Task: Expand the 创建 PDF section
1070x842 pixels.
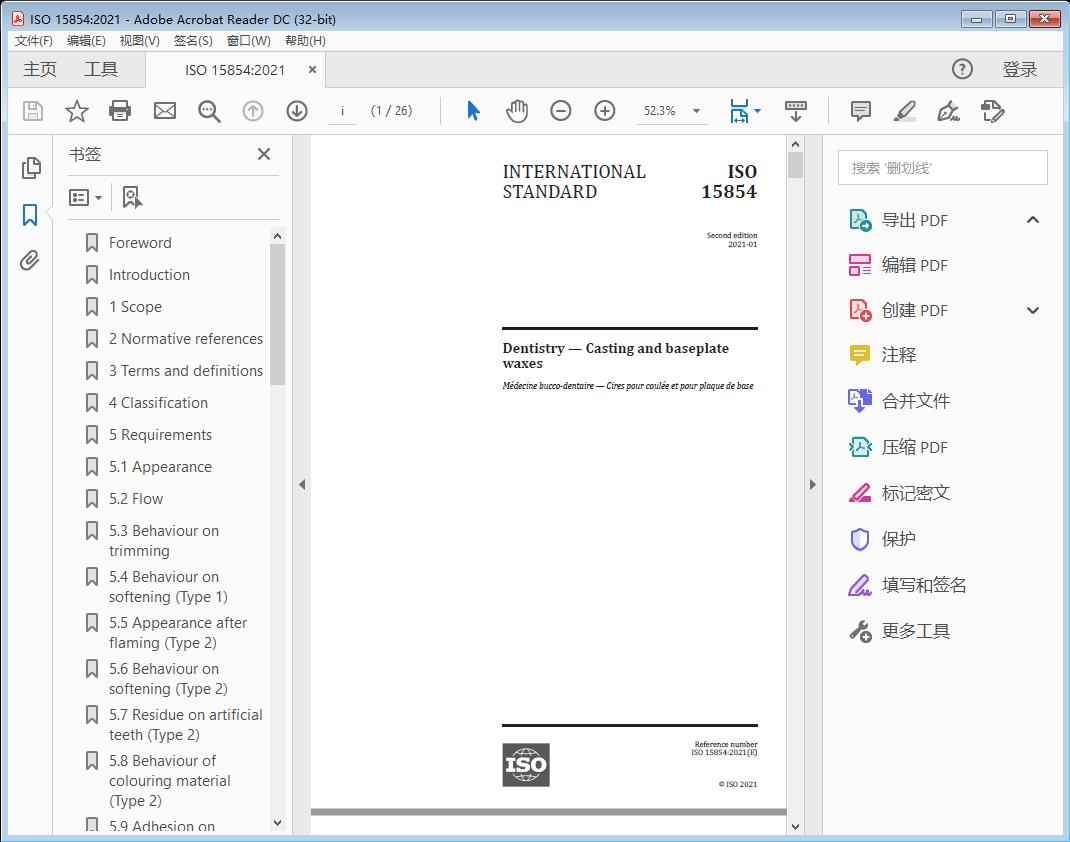Action: (x=1033, y=310)
